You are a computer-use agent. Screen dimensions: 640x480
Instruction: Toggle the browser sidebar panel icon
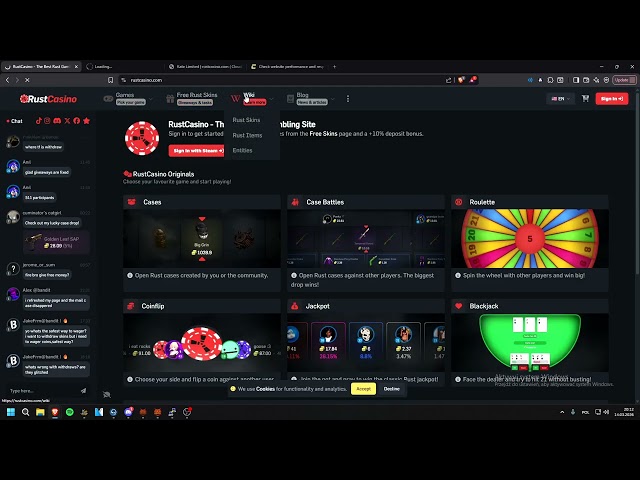click(x=576, y=80)
